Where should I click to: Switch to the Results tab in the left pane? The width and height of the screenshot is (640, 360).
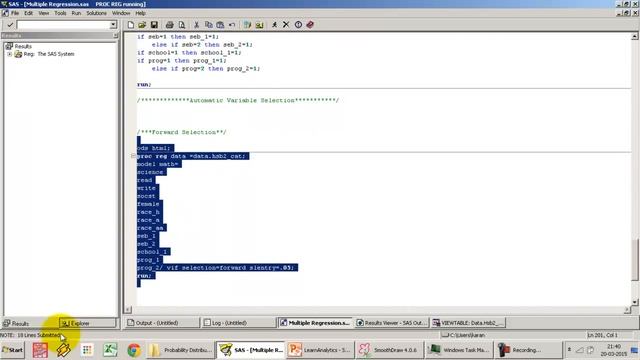click(x=16, y=323)
